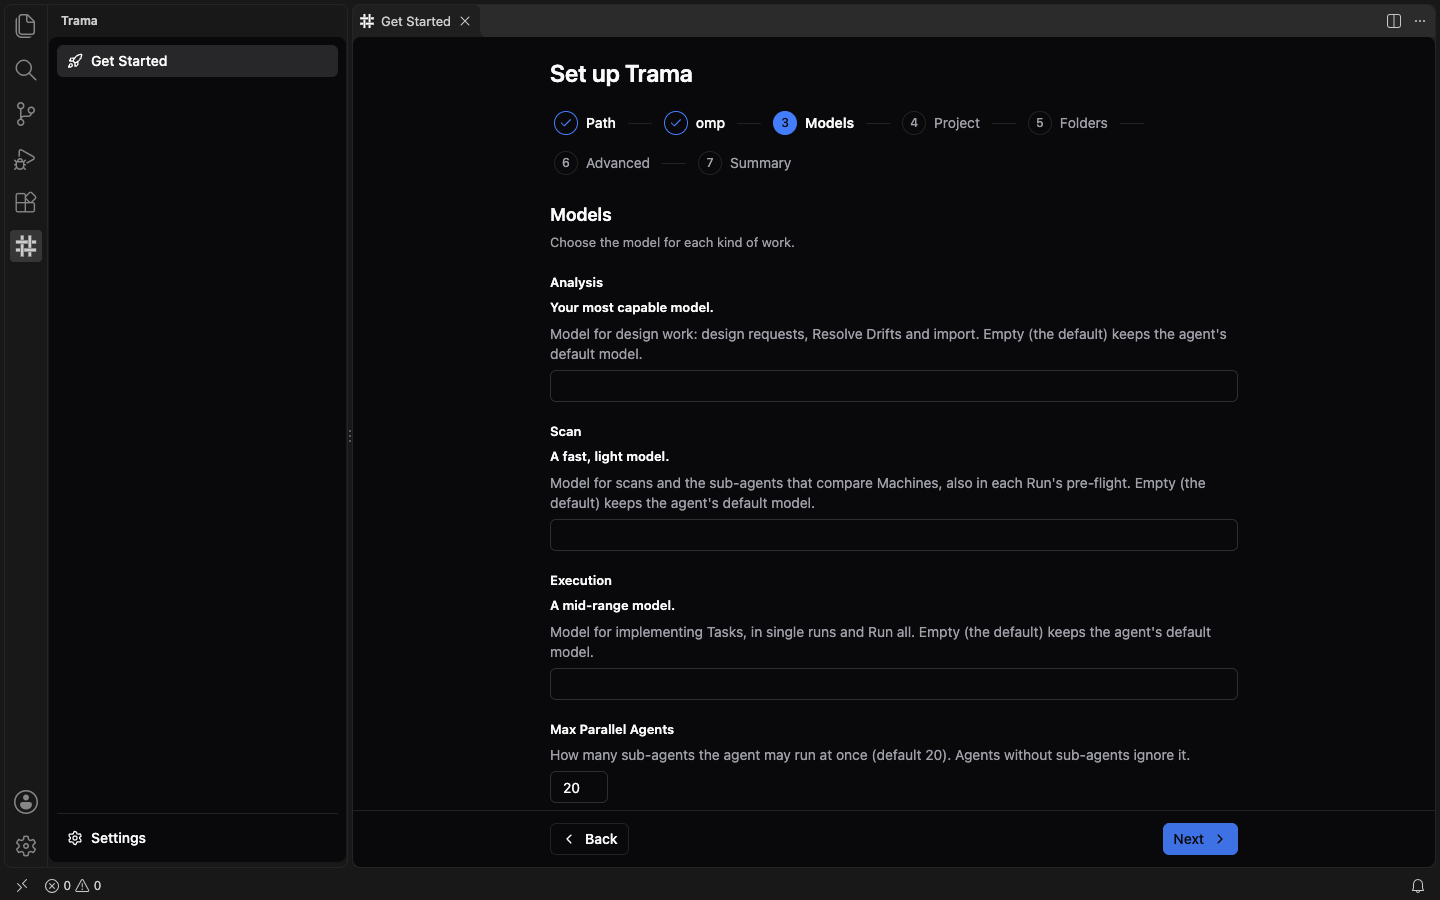Jump to the Summary step
Screen dimensions: 1440x900
pyautogui.click(x=745, y=163)
